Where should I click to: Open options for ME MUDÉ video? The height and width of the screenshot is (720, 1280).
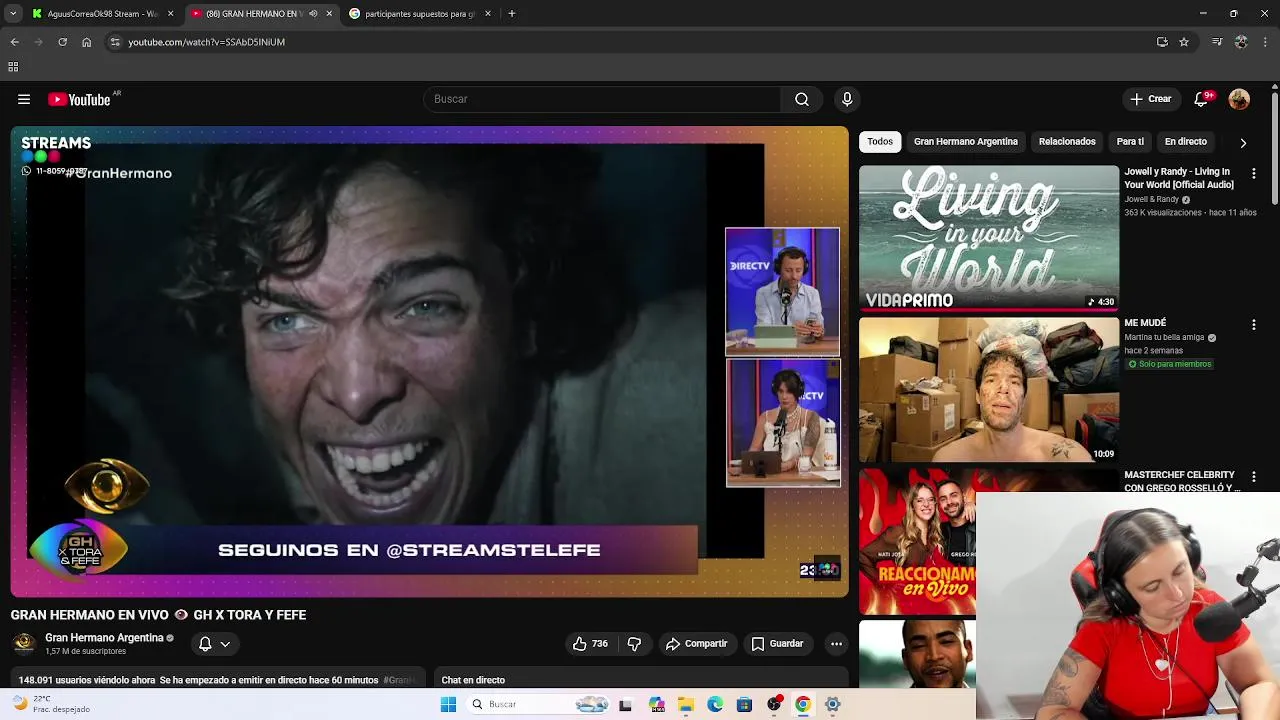(1253, 325)
